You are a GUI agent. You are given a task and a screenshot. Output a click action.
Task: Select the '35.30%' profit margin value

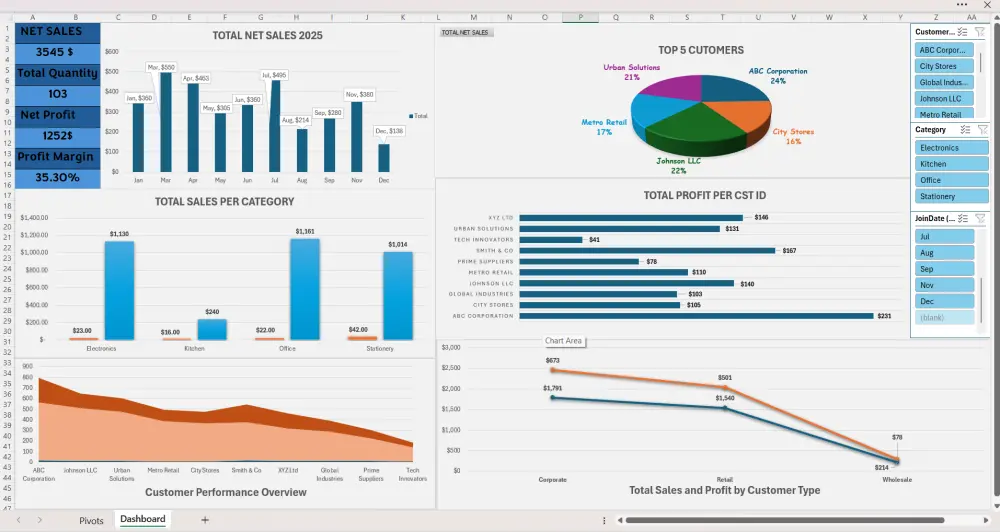pos(57,177)
